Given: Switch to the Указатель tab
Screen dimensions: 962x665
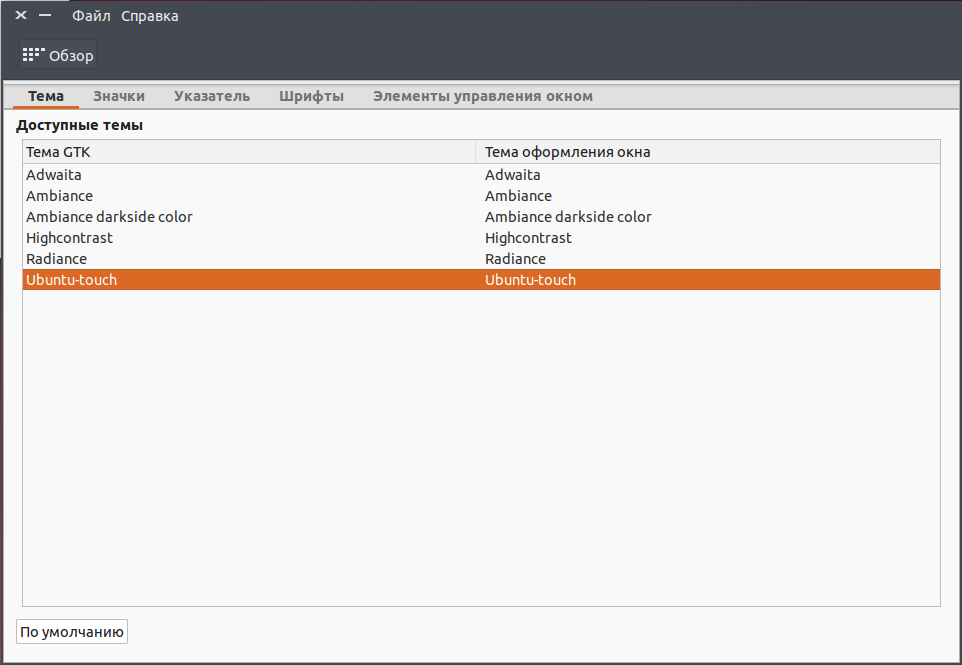Looking at the screenshot, I should [x=212, y=96].
